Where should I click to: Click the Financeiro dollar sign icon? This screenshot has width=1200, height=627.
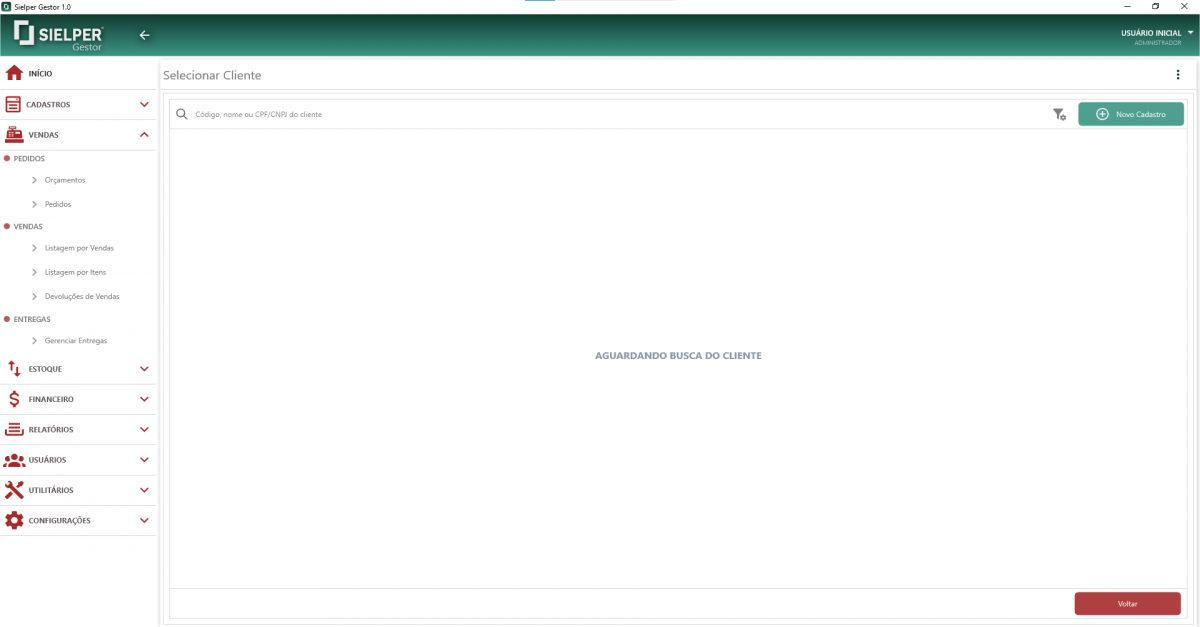14,399
